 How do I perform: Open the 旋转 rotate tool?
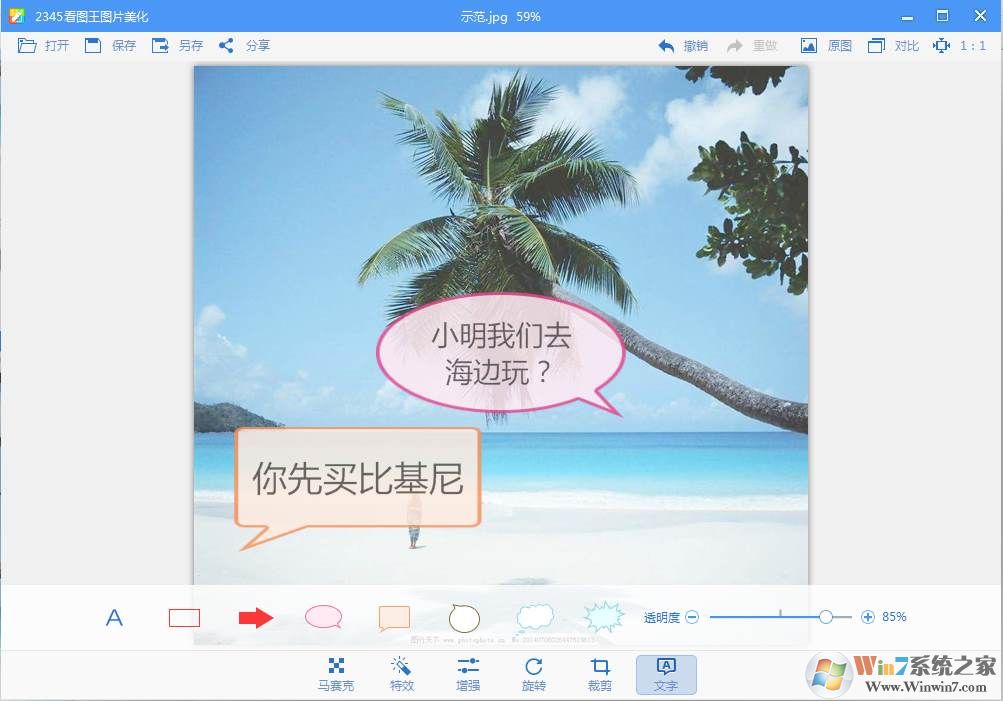click(x=534, y=675)
